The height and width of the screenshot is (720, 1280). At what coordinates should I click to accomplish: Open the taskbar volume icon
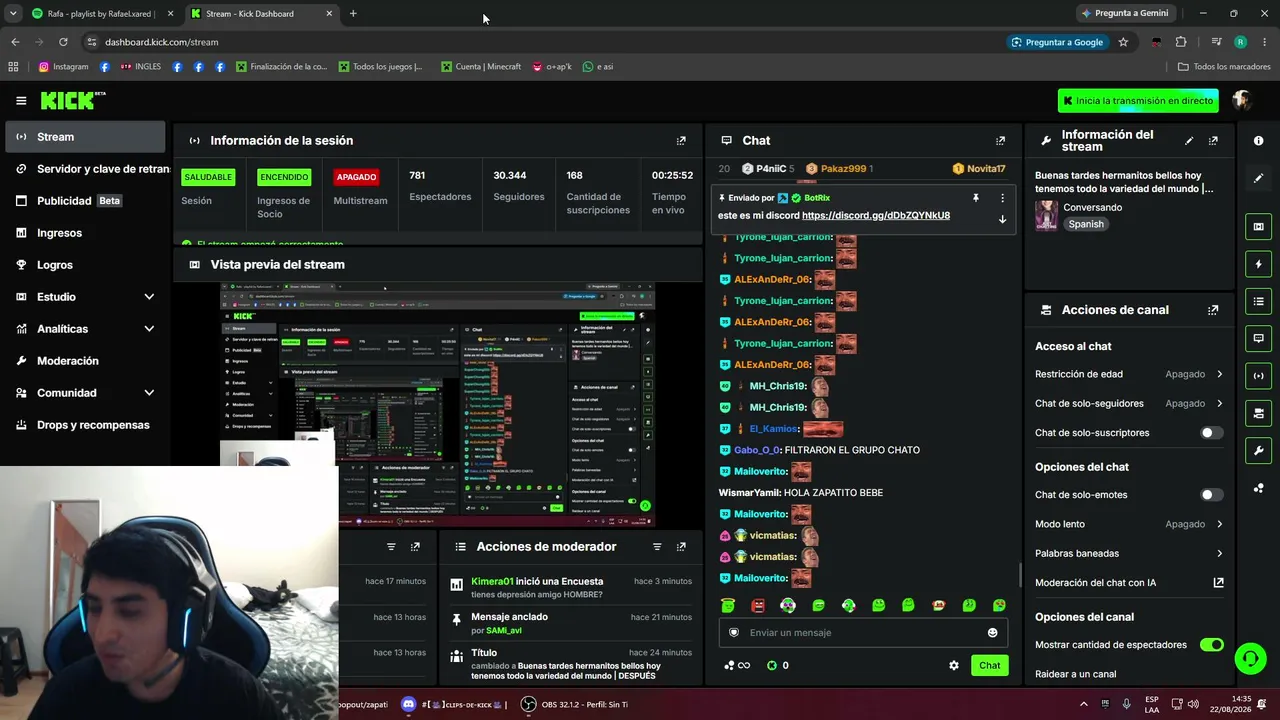point(1194,704)
